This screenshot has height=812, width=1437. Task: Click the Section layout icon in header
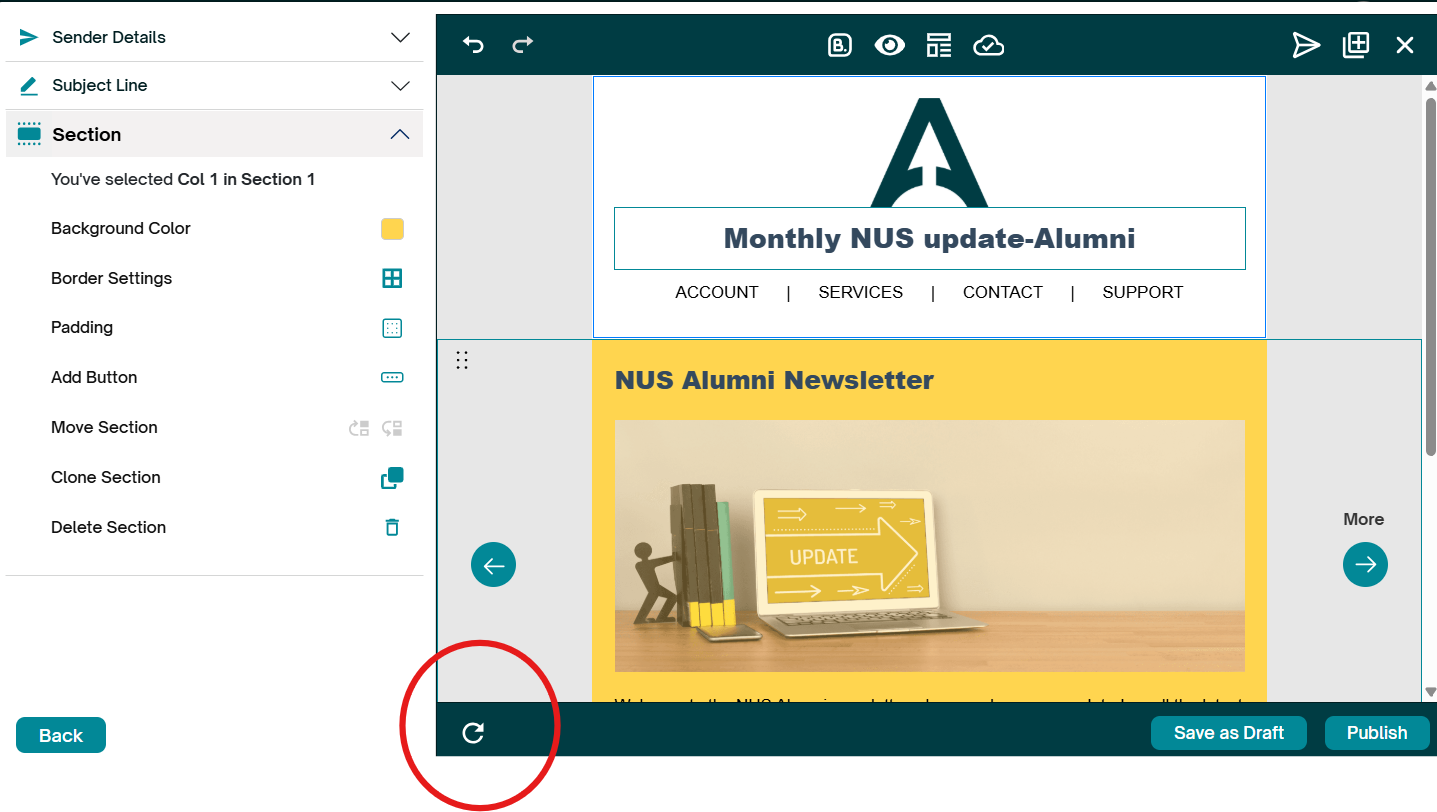[x=29, y=134]
